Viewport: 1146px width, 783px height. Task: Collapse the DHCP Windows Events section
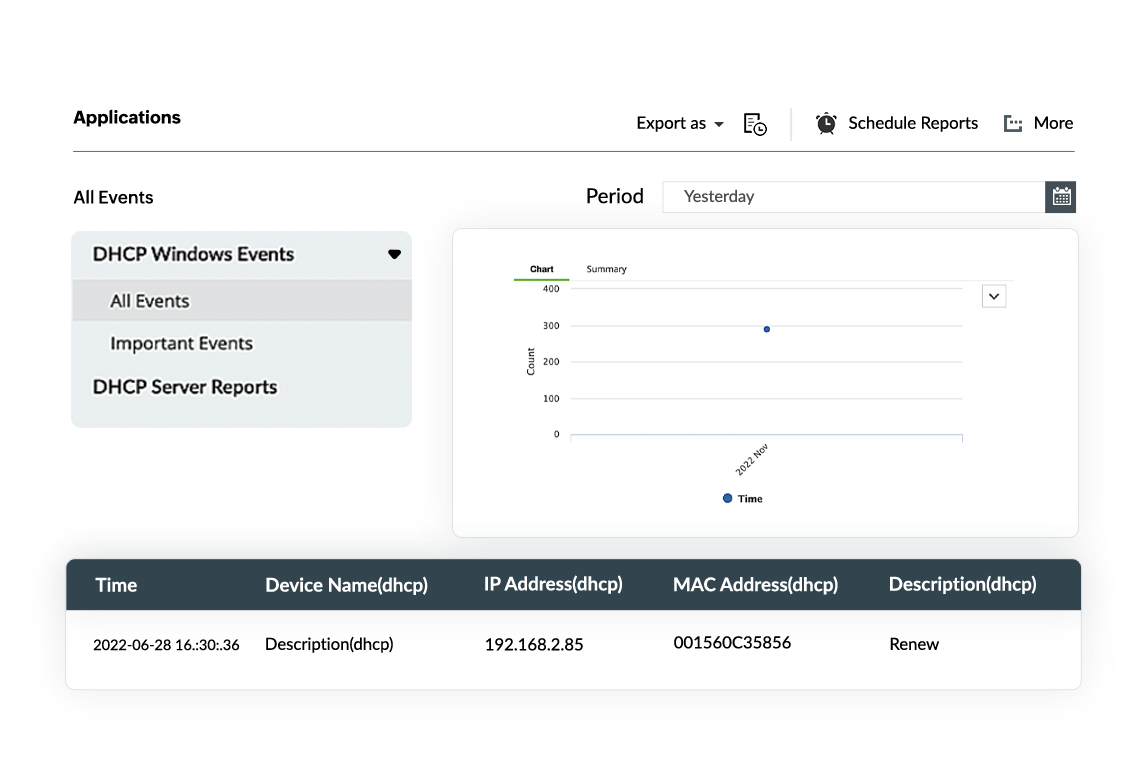click(x=394, y=254)
